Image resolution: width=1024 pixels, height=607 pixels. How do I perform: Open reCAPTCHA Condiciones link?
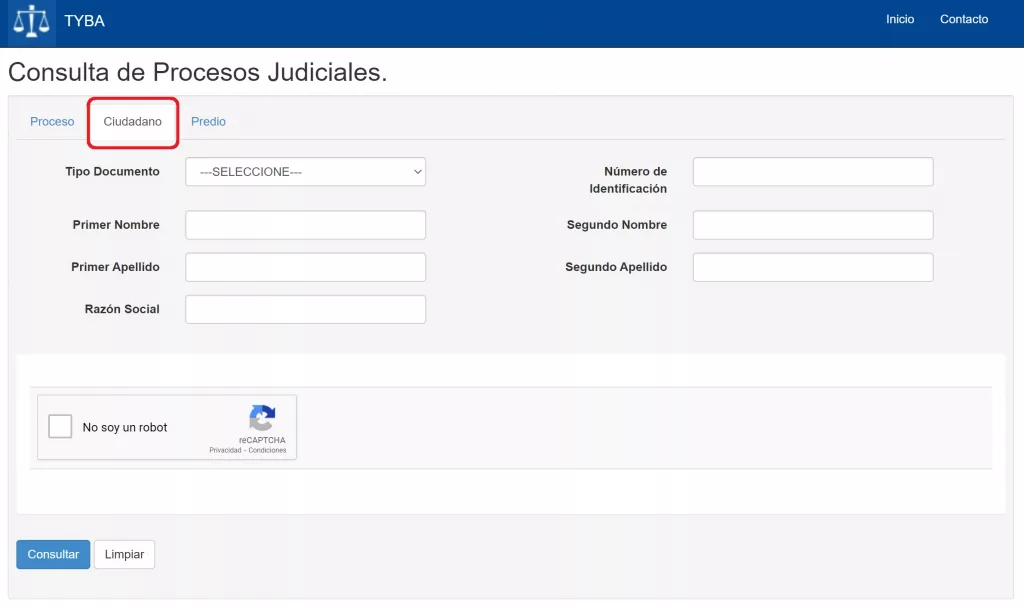pos(268,451)
